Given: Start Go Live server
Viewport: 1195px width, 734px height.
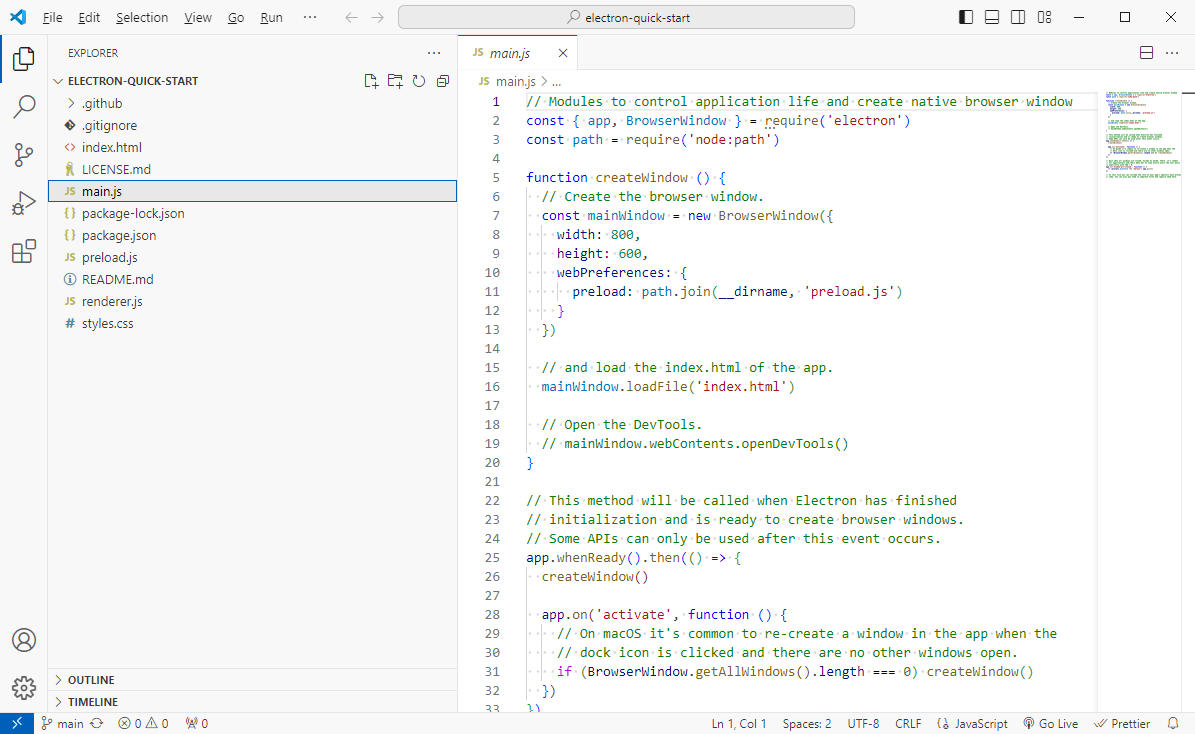Looking at the screenshot, I should coord(1050,723).
